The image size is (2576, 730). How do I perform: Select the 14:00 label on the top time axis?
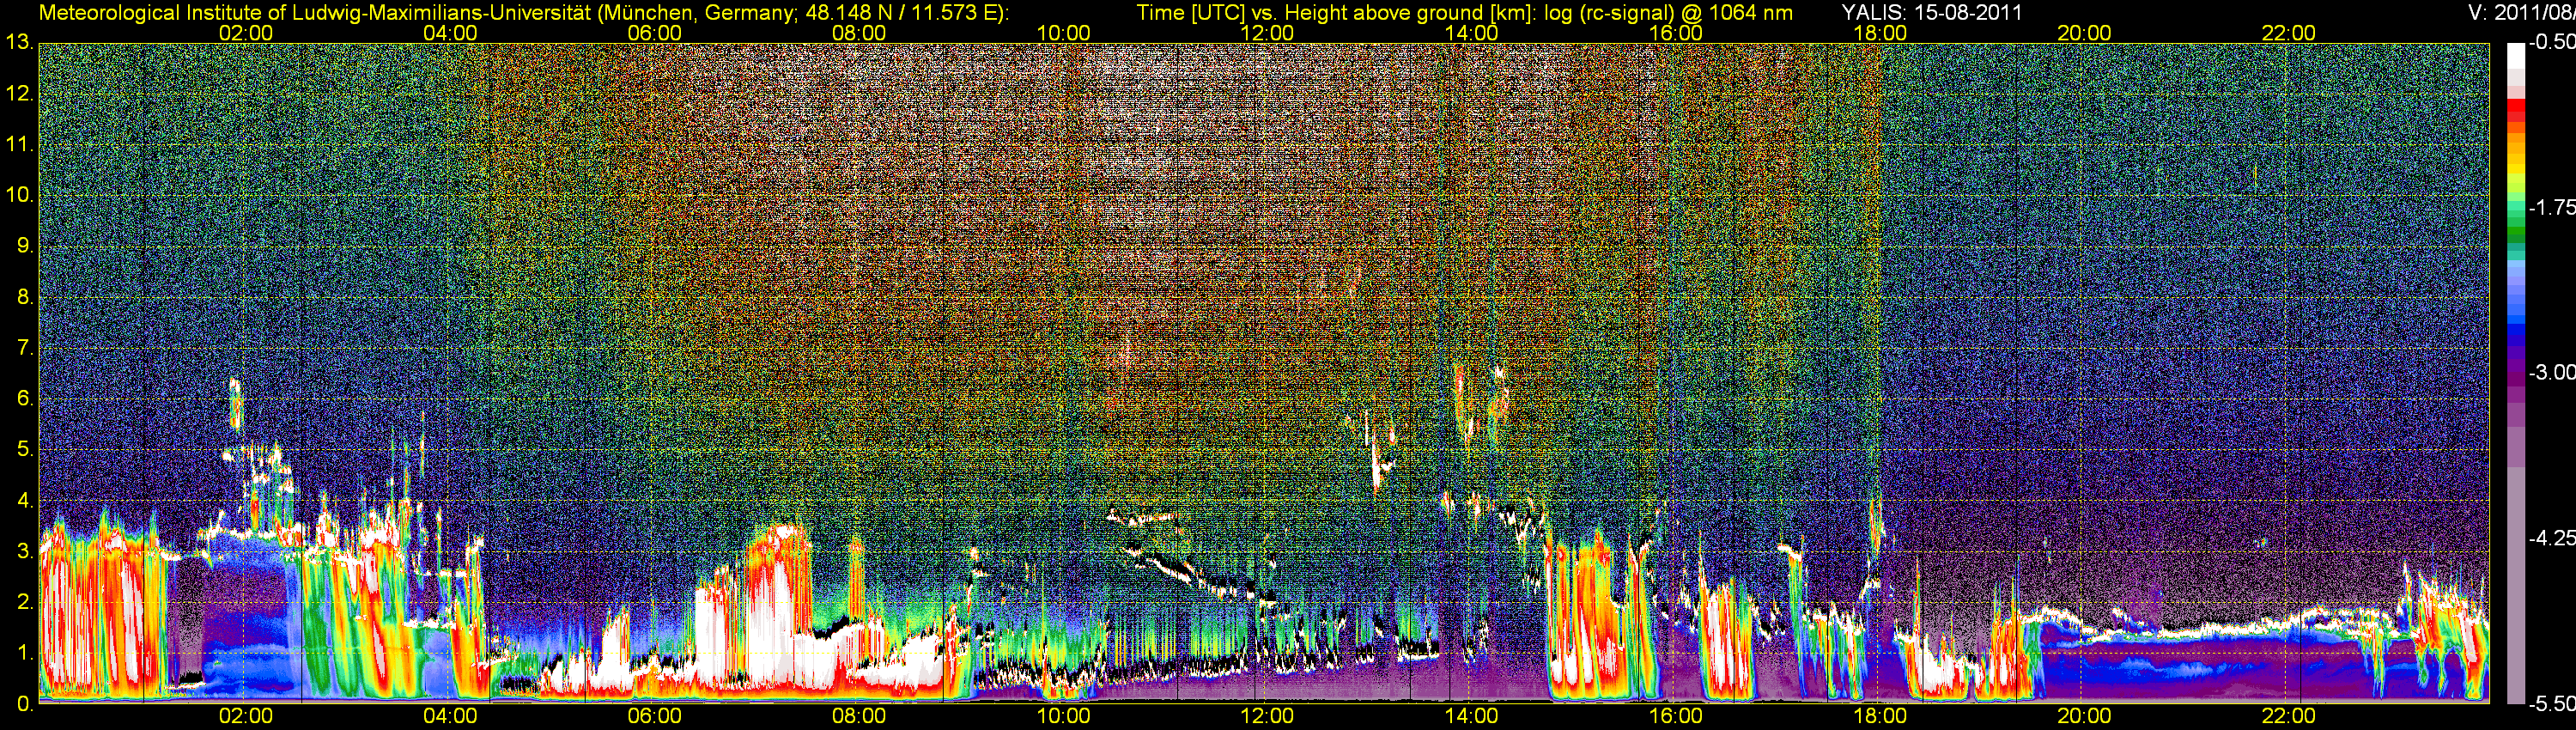1472,33
